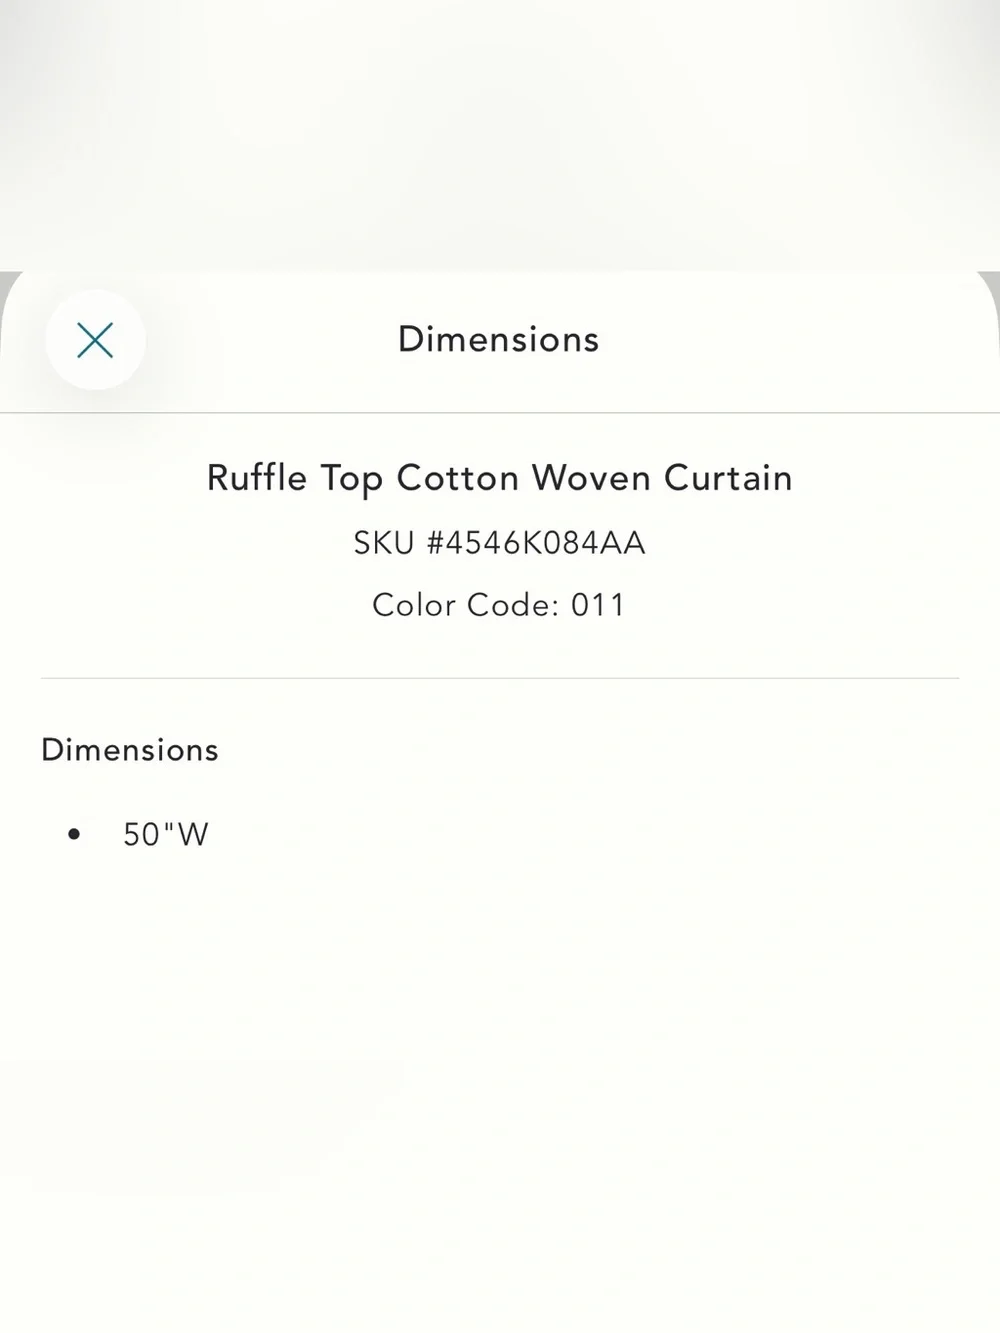
Task: Tap the divider line under Color Code
Action: [500, 678]
